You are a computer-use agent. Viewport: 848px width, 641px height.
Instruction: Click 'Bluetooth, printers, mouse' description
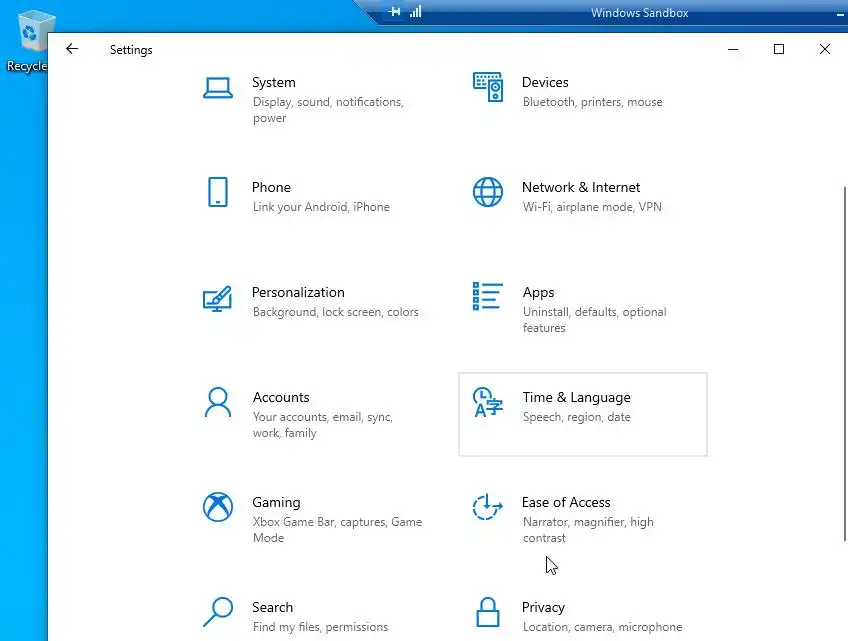point(592,102)
